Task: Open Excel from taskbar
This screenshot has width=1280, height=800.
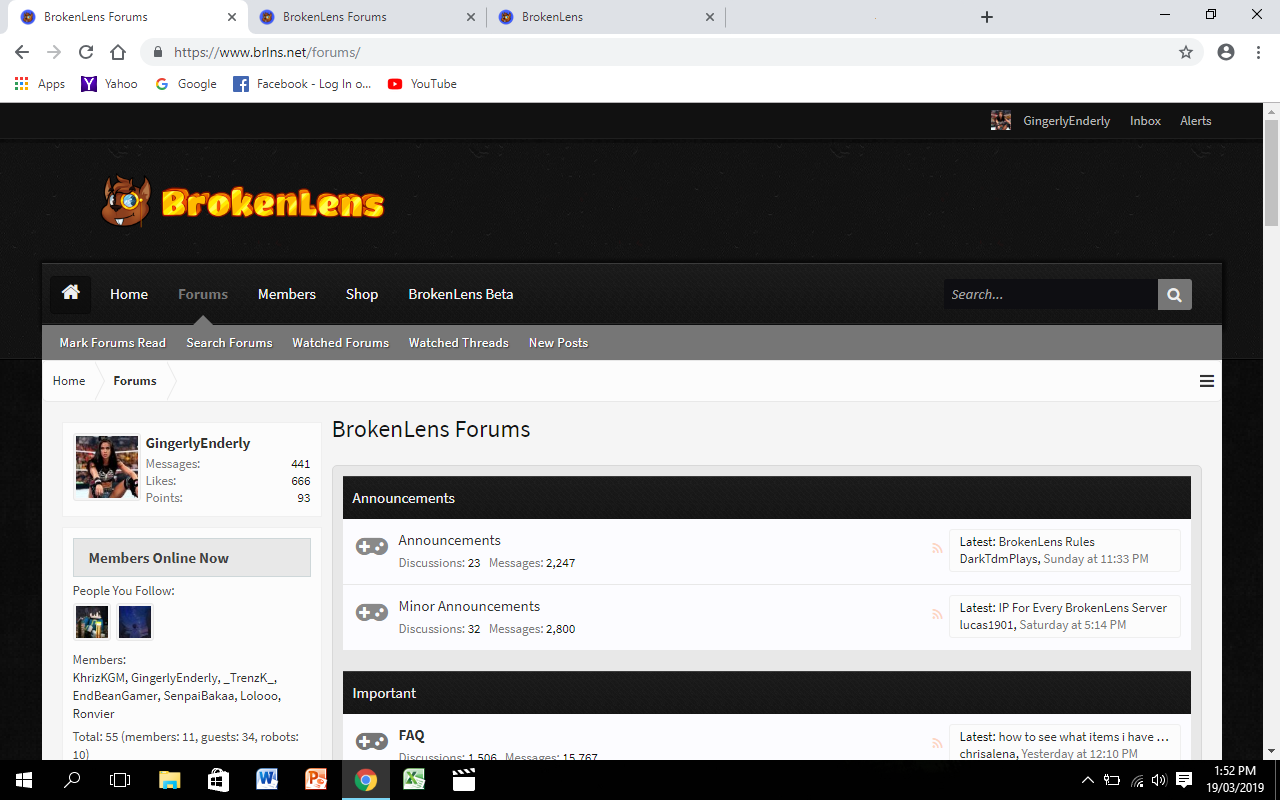Action: [414, 780]
